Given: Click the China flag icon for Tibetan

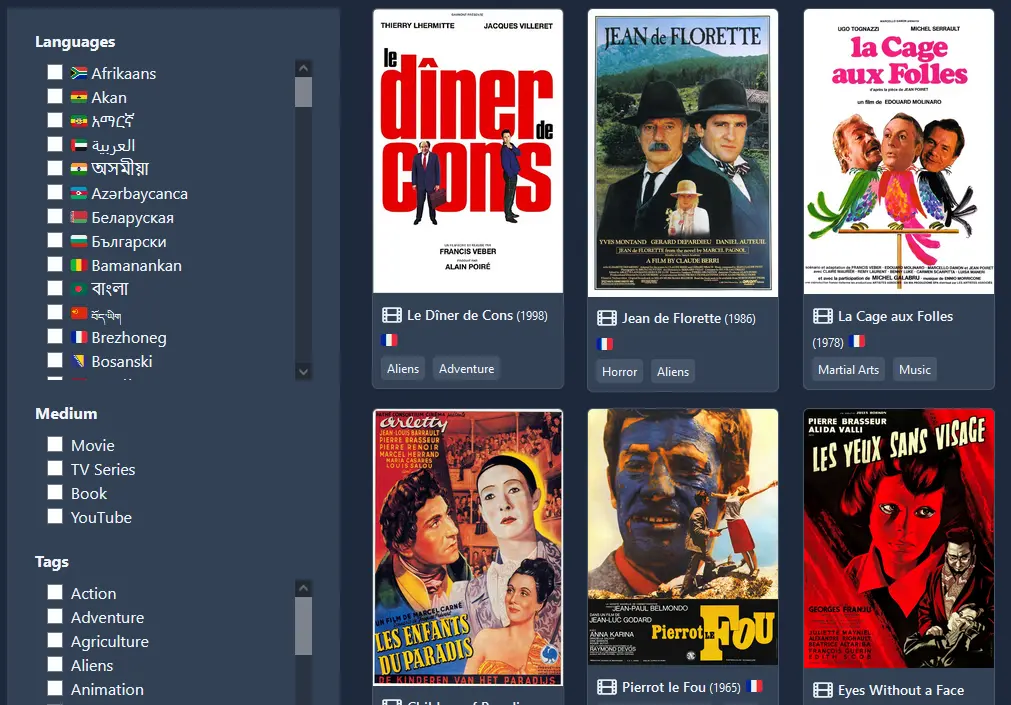Looking at the screenshot, I should 79,313.
